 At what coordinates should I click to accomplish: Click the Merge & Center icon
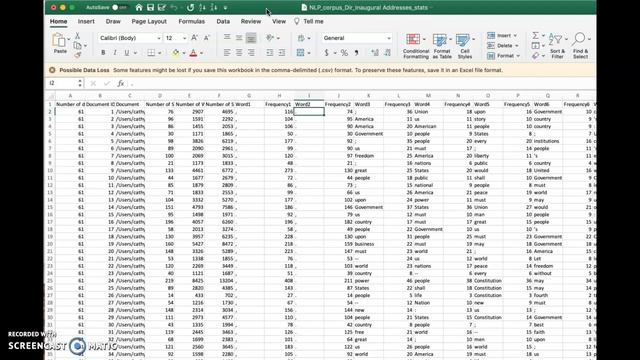coord(301,53)
